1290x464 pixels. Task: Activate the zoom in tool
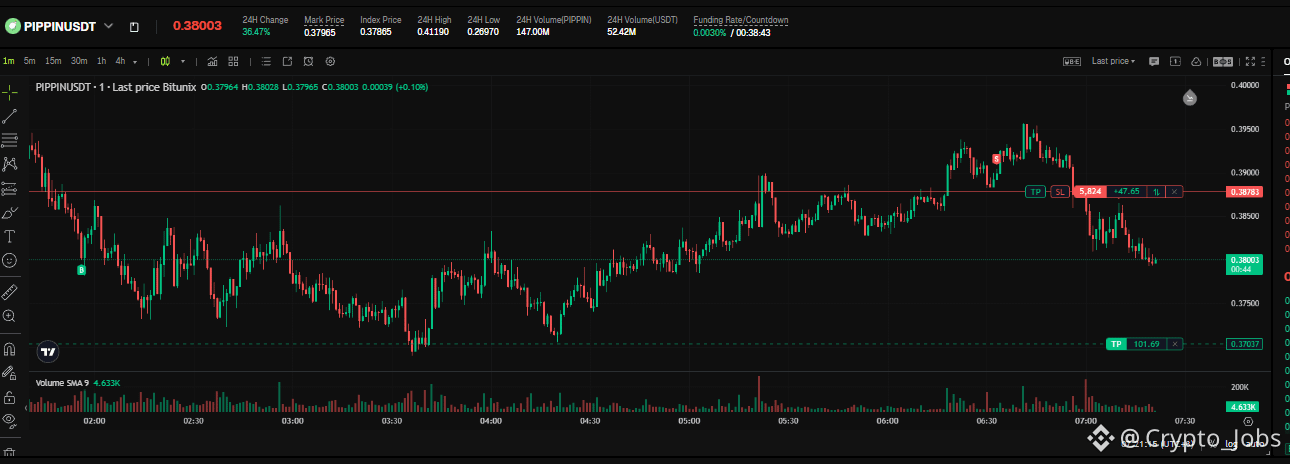click(x=10, y=316)
